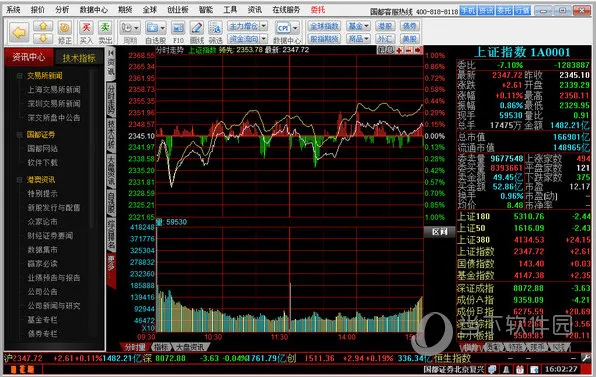Expand the CPI 数据中心 dropdown arrow
The image size is (596, 377).
point(295,28)
